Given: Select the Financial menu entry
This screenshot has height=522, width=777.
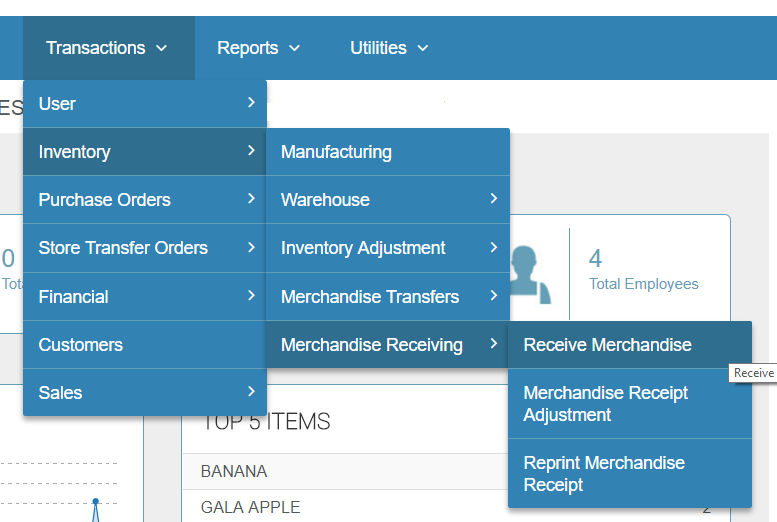Looking at the screenshot, I should pos(145,296).
